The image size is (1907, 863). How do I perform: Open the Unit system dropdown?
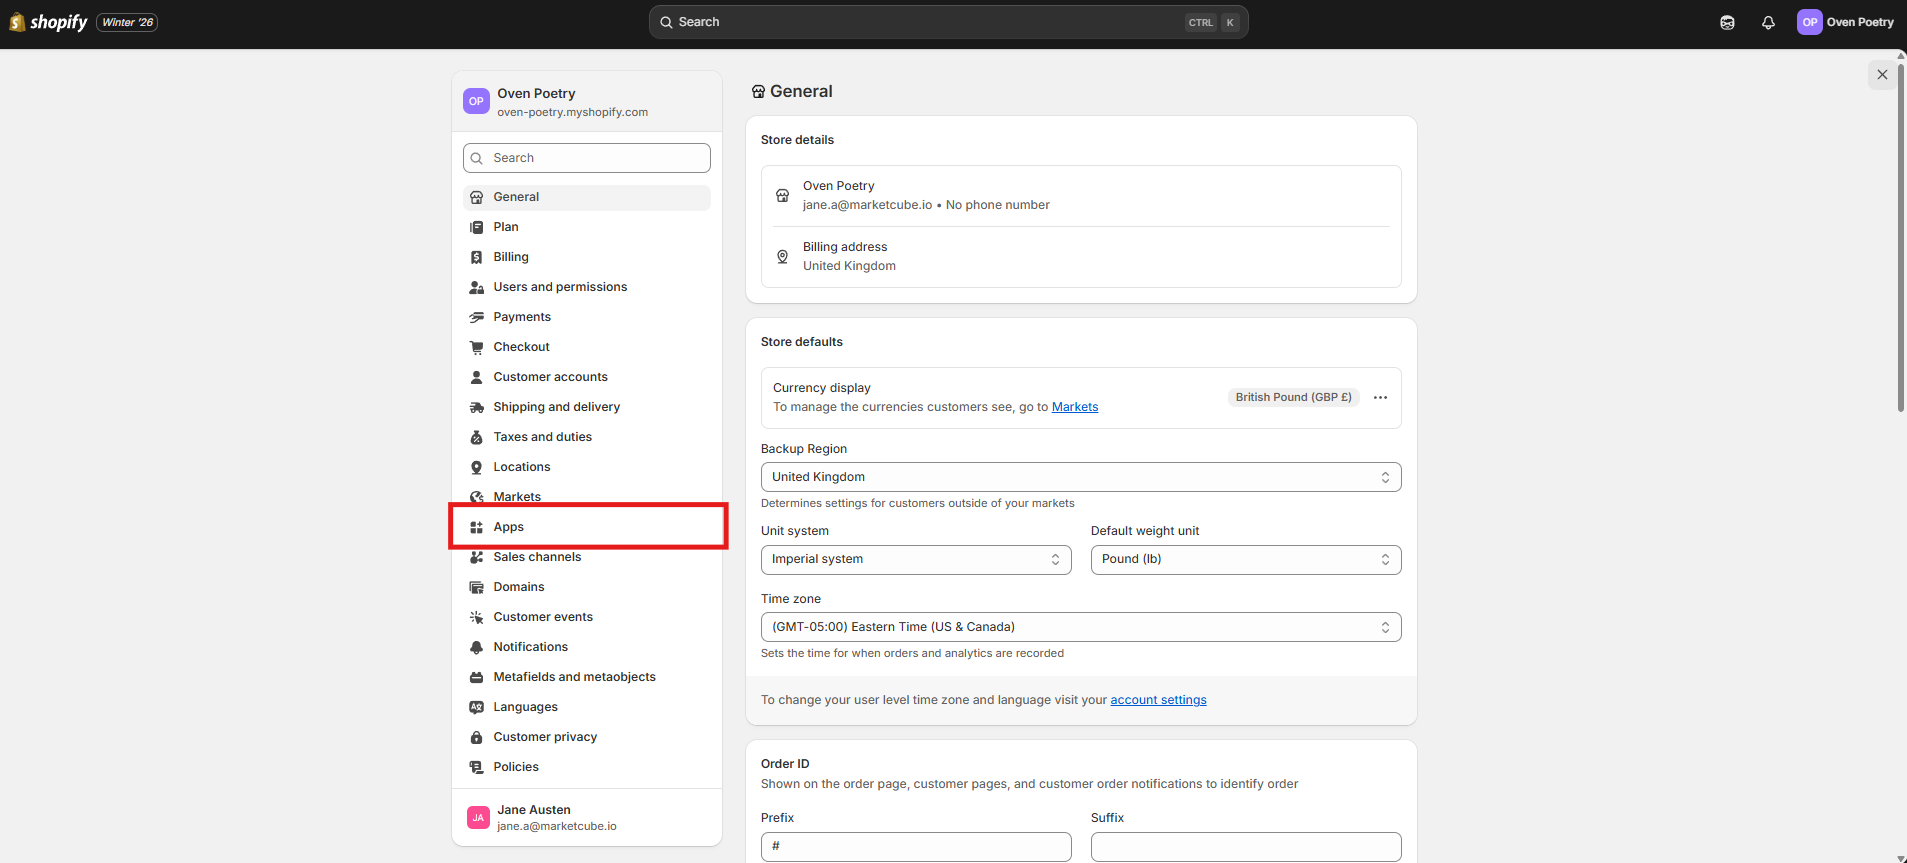916,559
